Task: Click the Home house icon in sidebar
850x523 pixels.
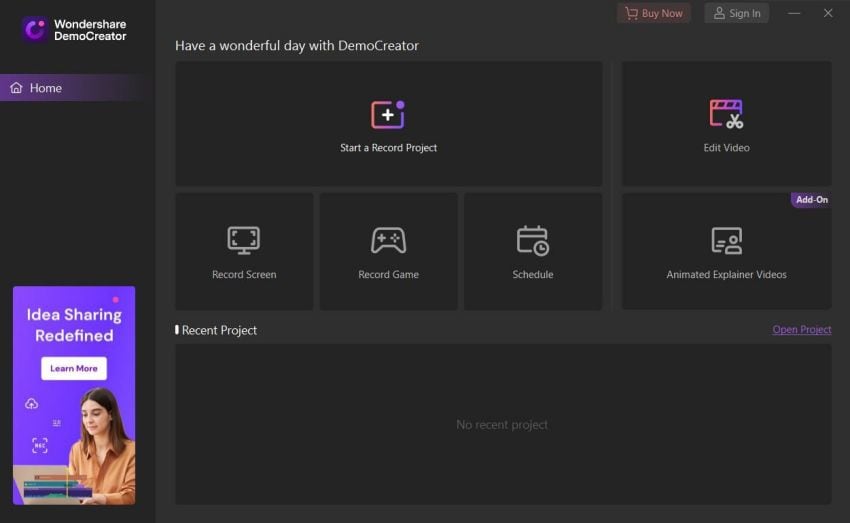Action: [16, 88]
